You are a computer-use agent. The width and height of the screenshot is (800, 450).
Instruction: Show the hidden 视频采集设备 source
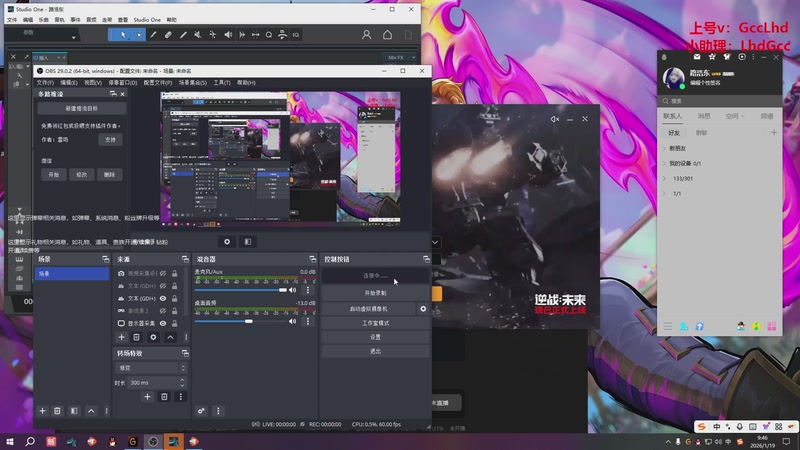(x=163, y=272)
